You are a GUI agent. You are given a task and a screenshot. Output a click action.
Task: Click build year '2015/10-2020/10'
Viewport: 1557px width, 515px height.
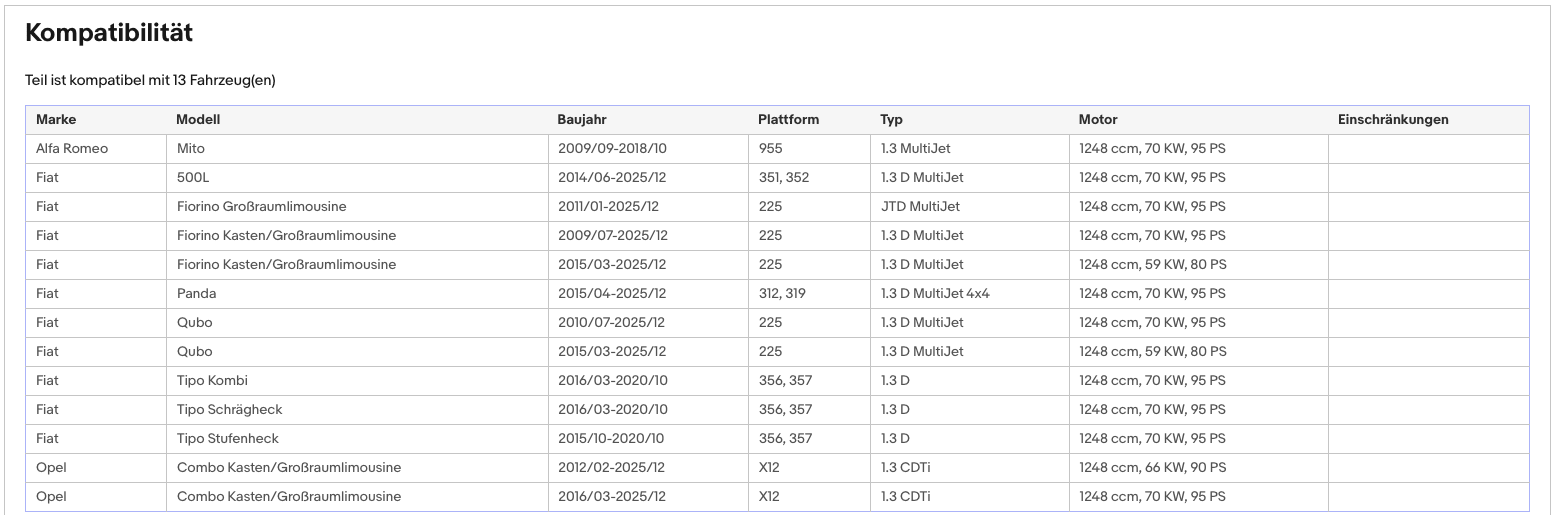click(x=610, y=438)
